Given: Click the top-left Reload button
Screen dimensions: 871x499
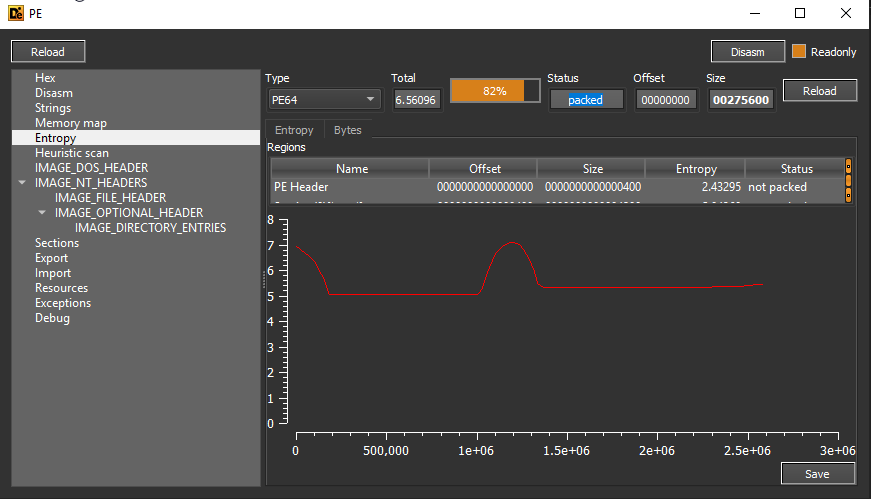Looking at the screenshot, I should pyautogui.click(x=48, y=52).
